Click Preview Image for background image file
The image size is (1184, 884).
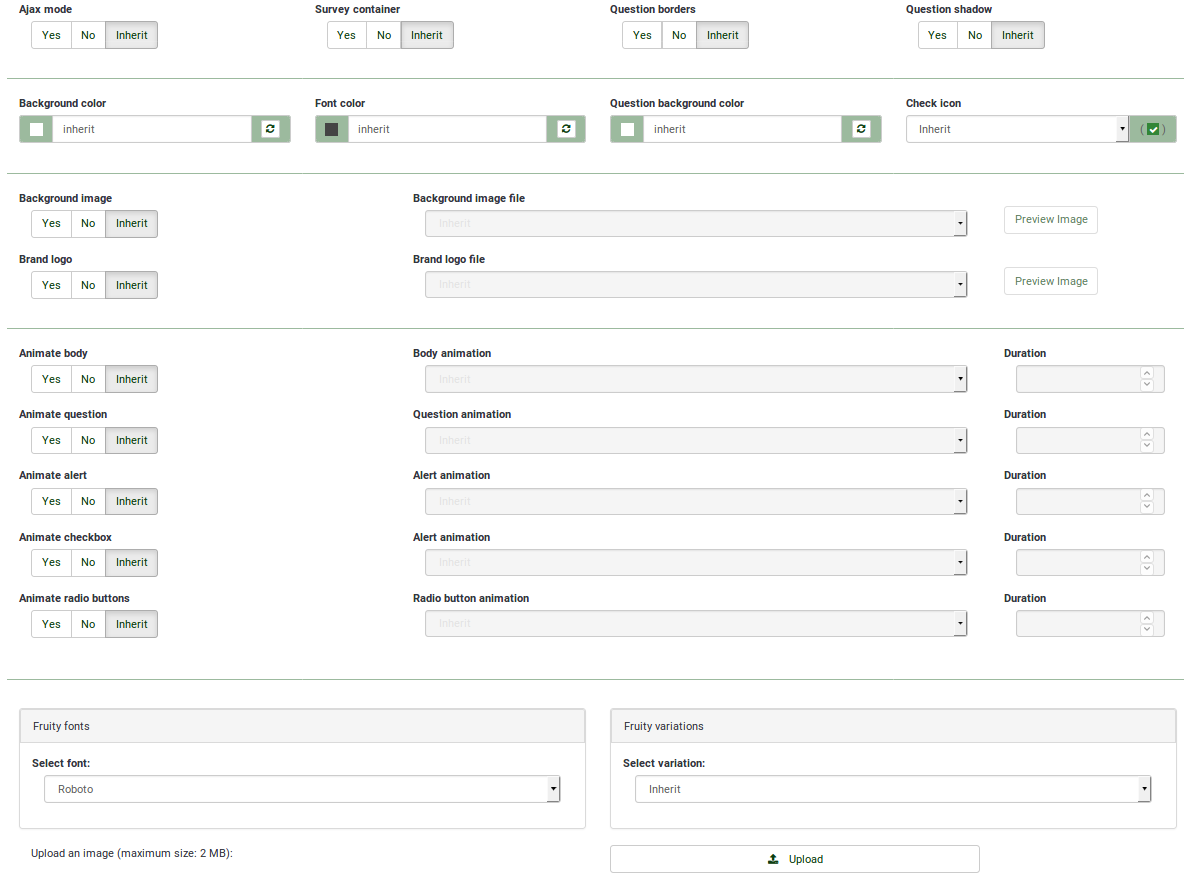(x=1050, y=220)
